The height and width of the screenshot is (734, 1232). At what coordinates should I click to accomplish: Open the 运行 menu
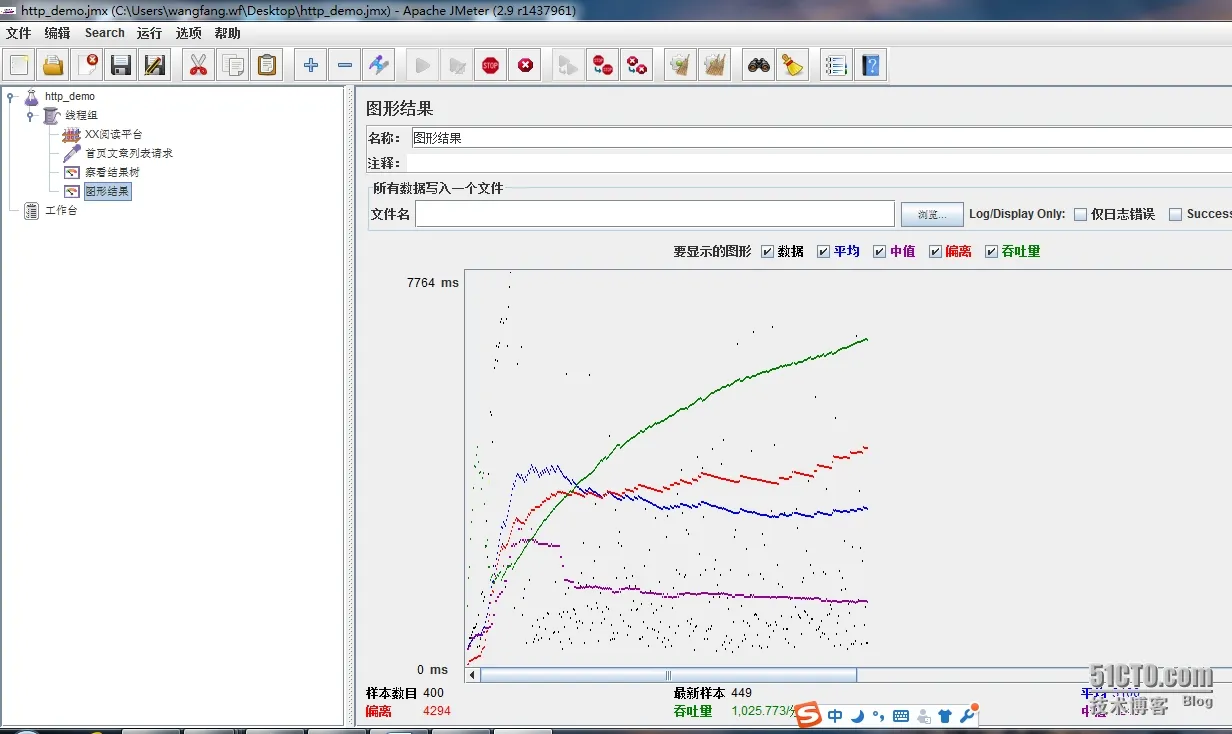(149, 33)
